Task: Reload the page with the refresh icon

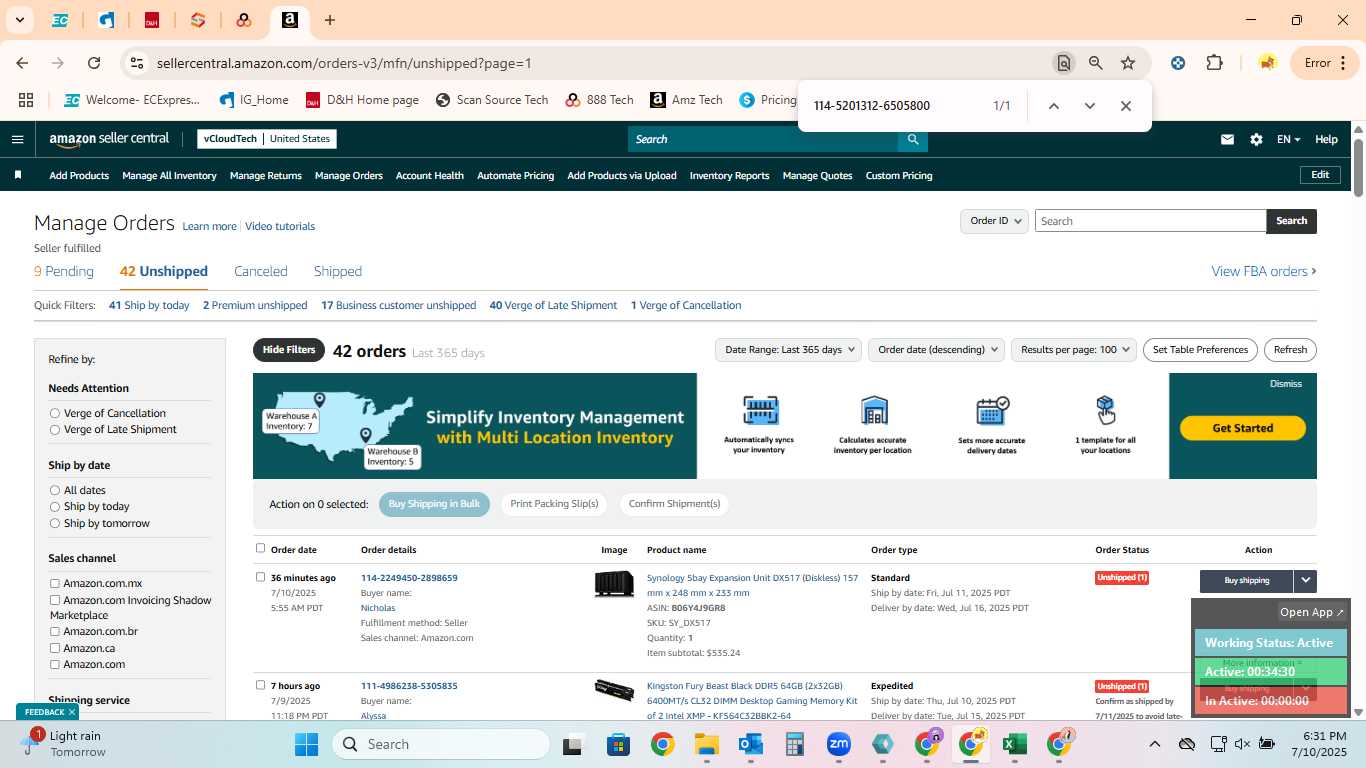Action: pyautogui.click(x=94, y=63)
